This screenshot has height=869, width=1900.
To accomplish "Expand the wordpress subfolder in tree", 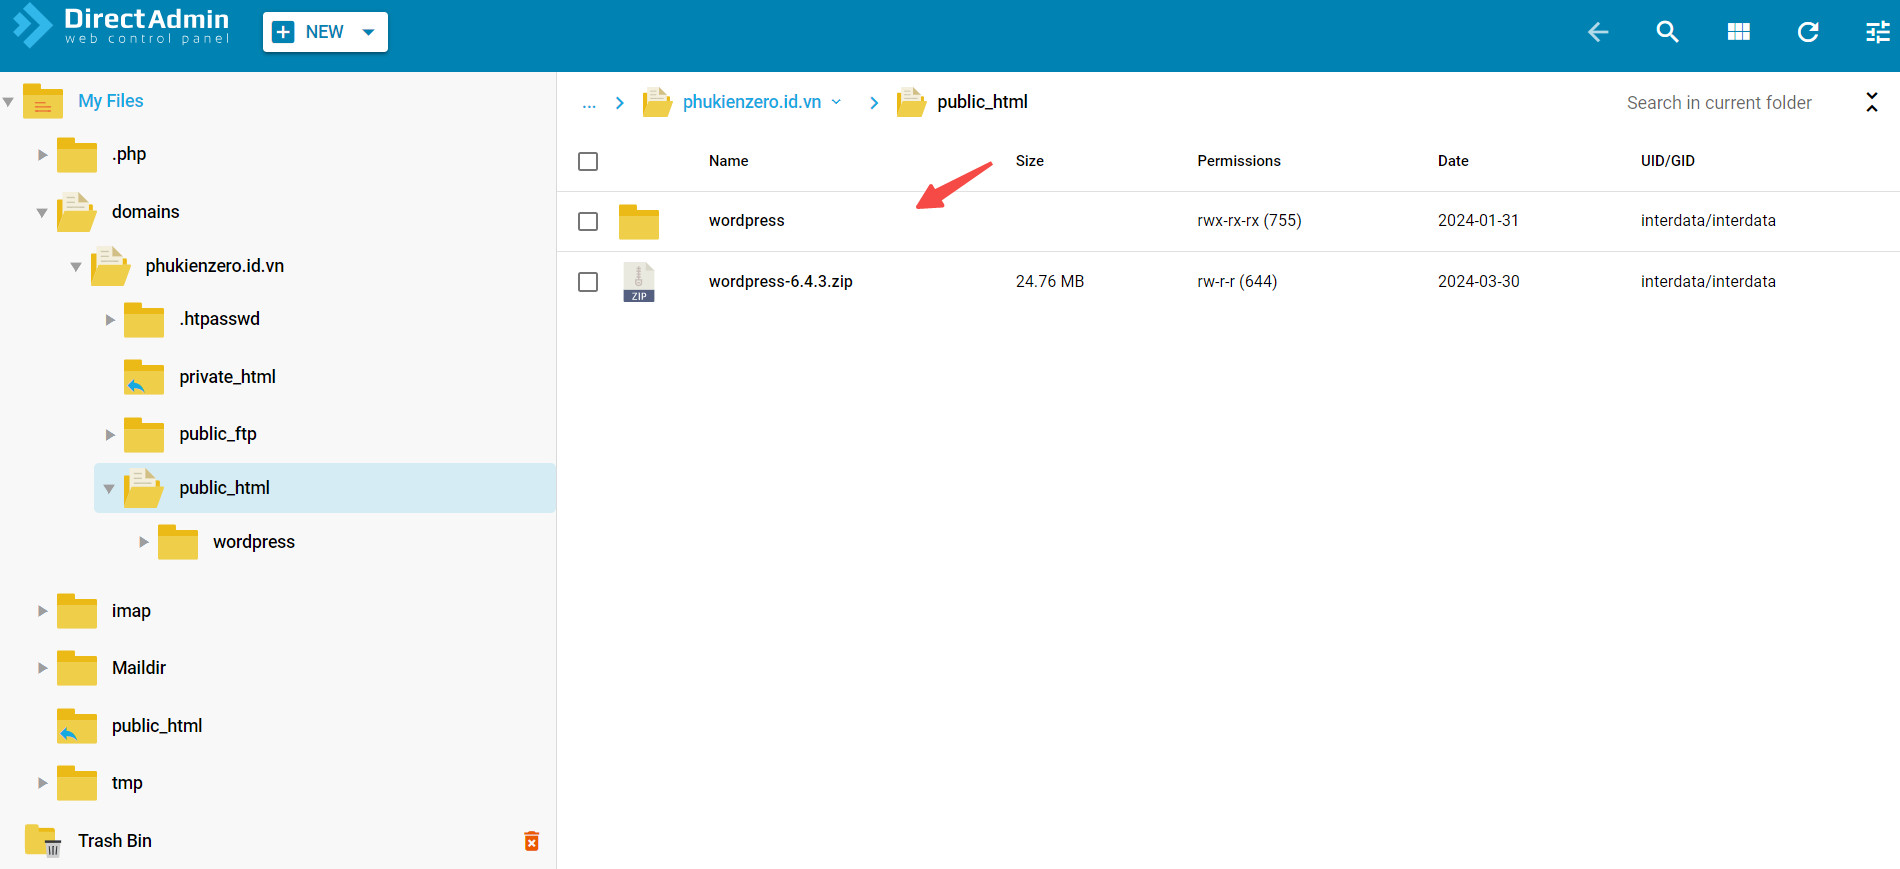I will click(x=144, y=542).
